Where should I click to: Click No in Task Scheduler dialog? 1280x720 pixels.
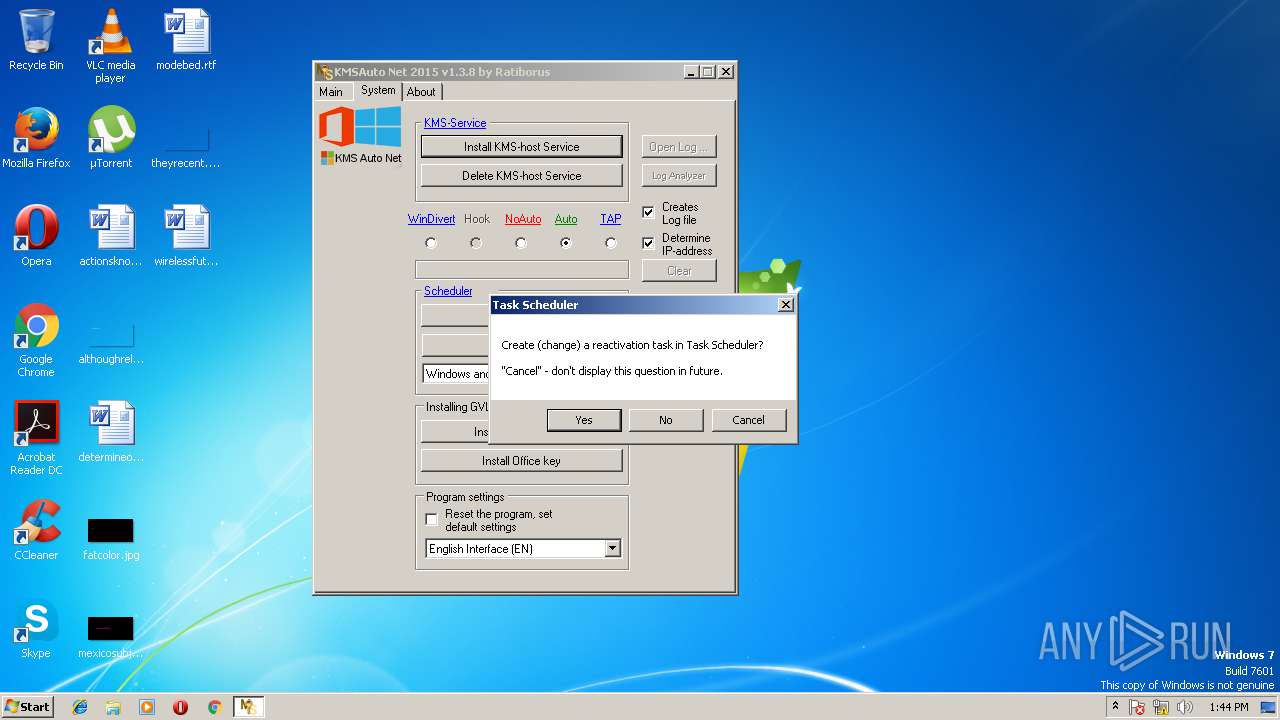tap(666, 420)
